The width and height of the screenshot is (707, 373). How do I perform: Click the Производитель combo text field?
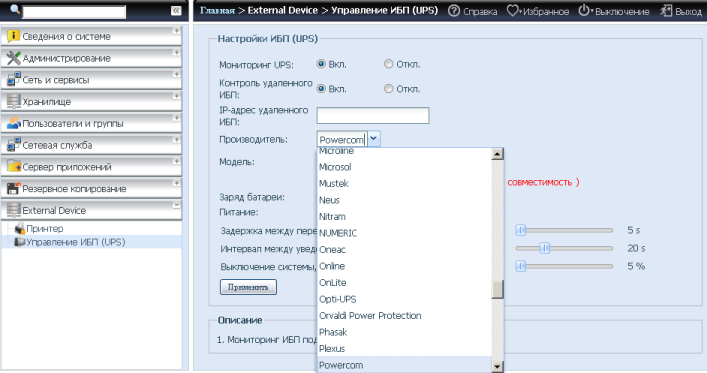pyautogui.click(x=342, y=139)
